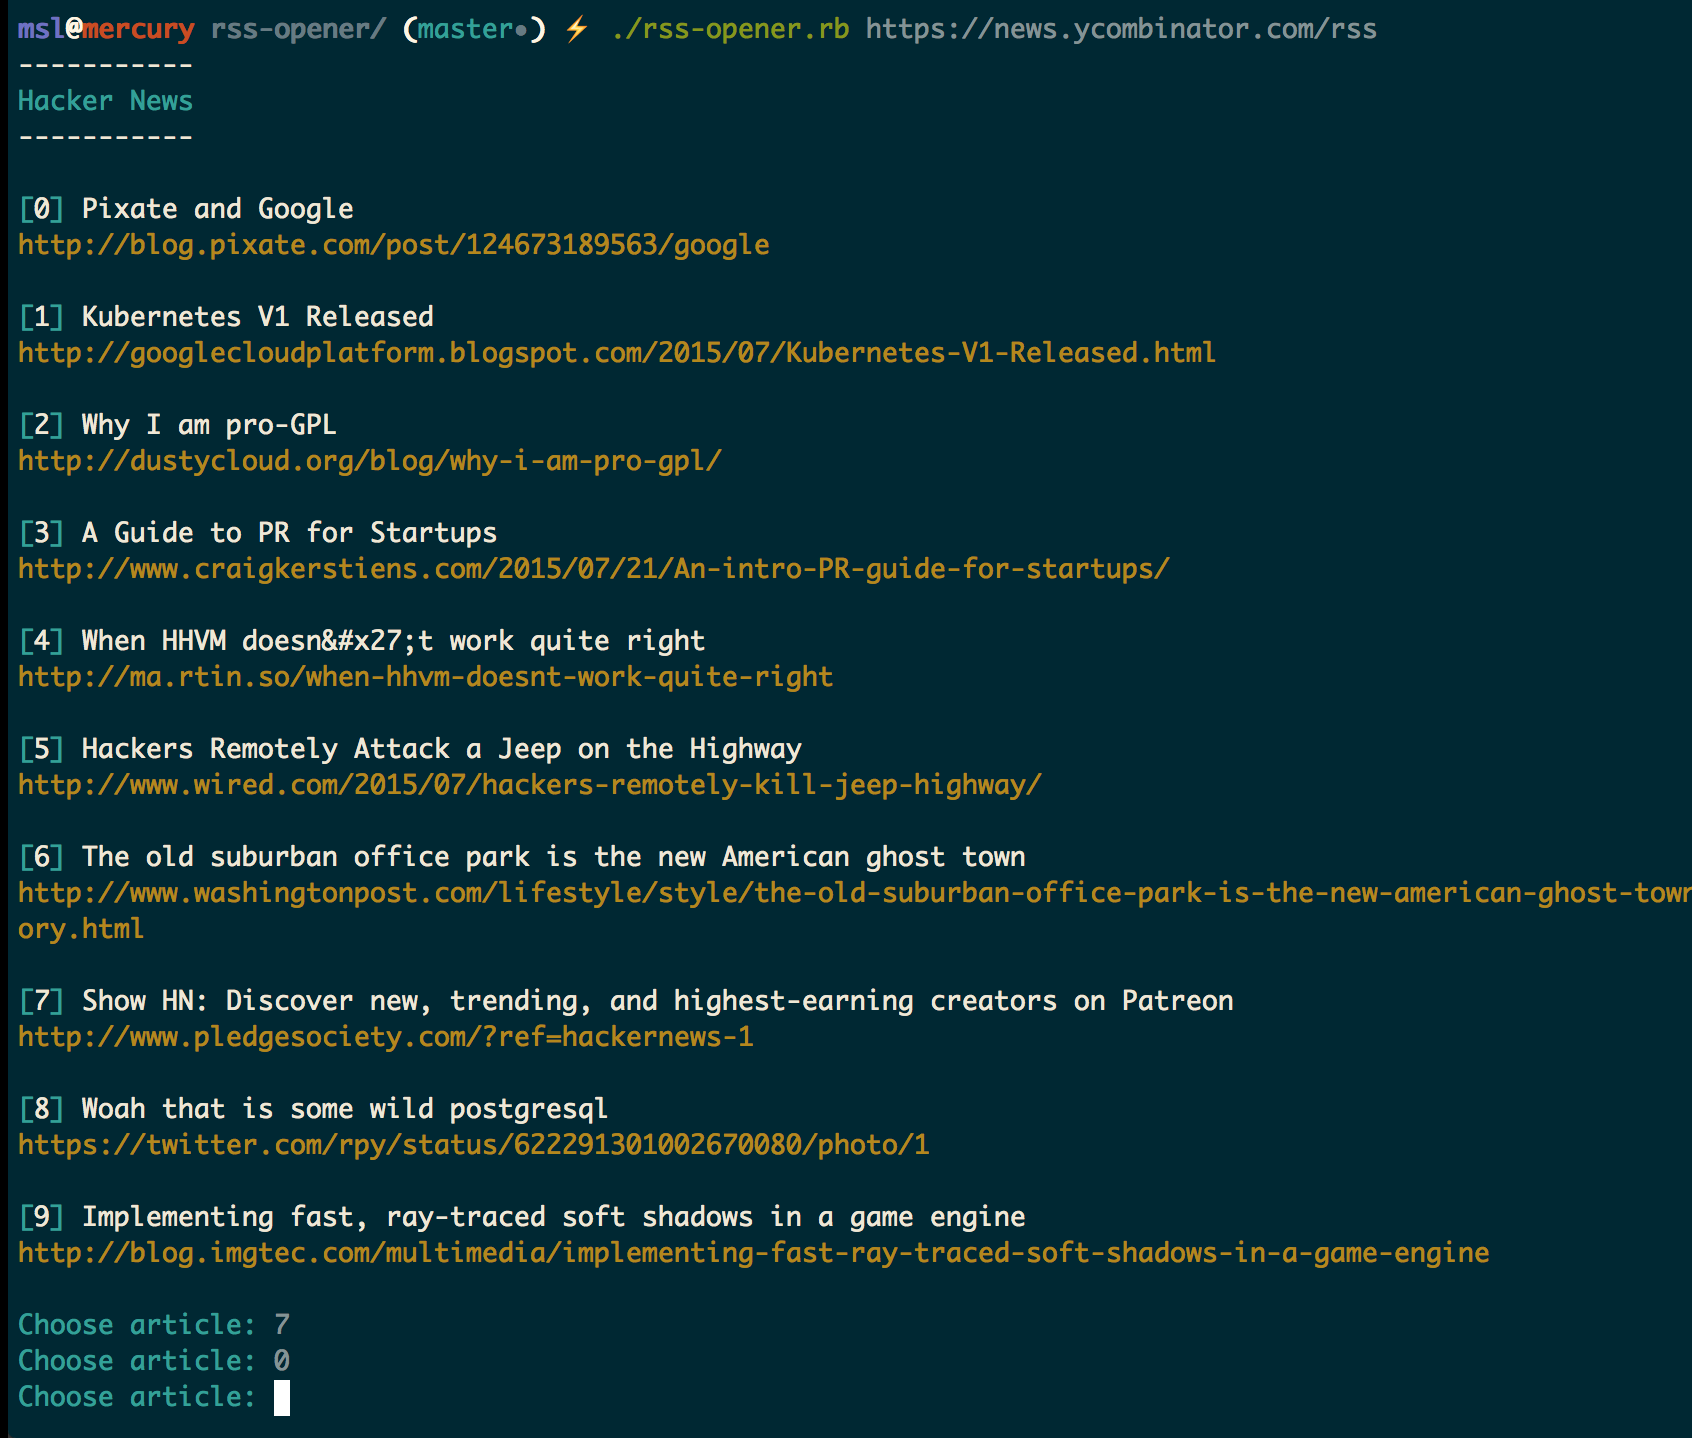
Task: Click the cursor at the empty Choose article prompt
Action: click(x=282, y=1398)
